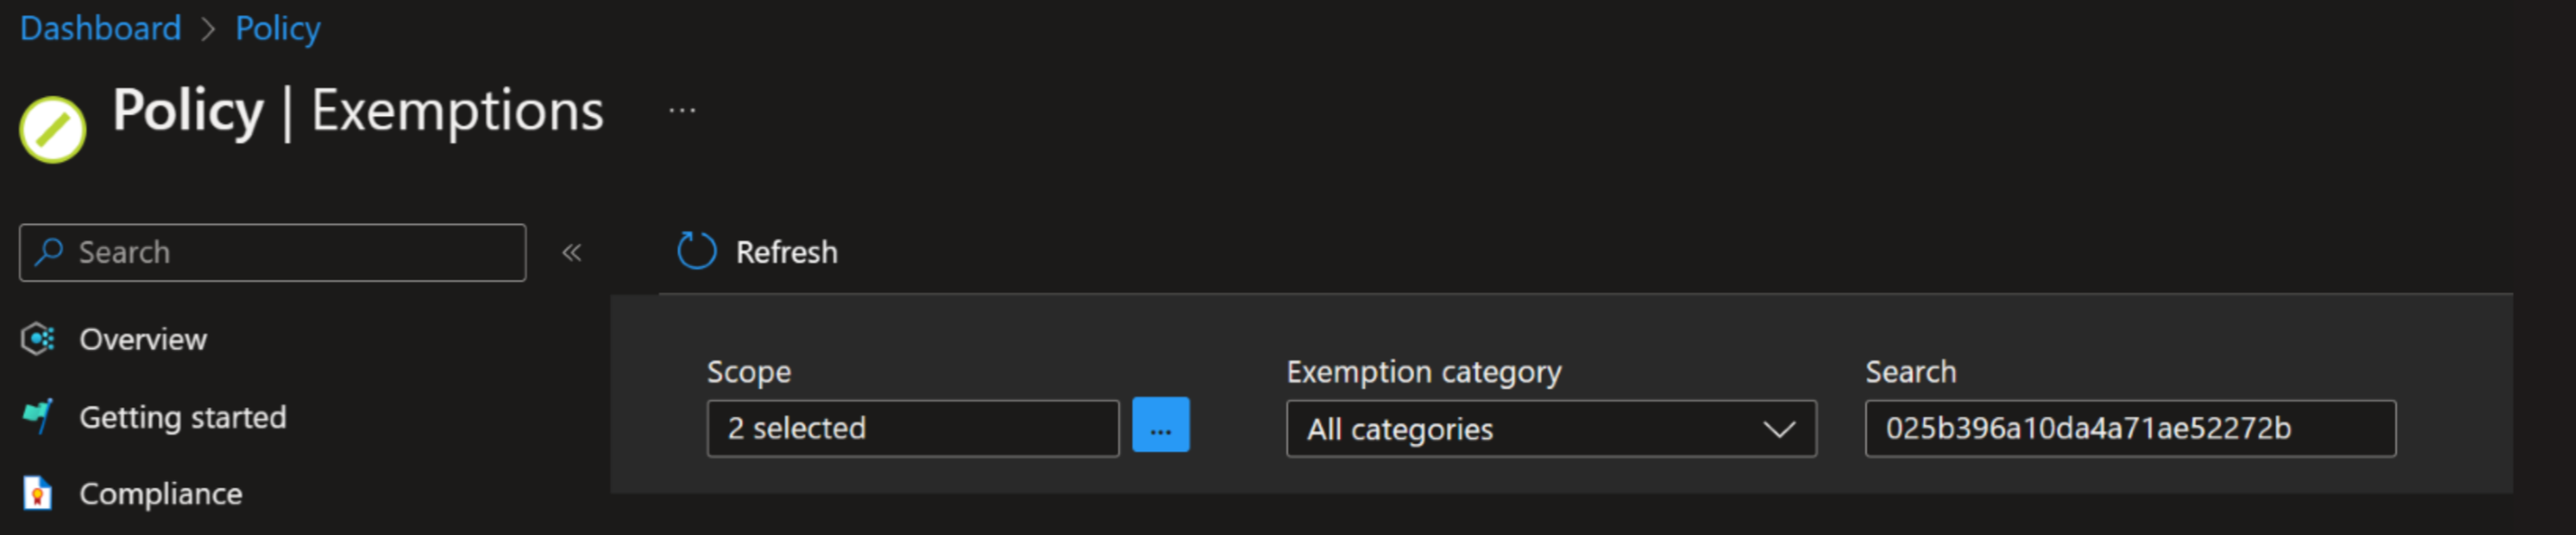The image size is (2576, 535).
Task: Click the dropdown chevron for All categories
Action: tap(1778, 430)
